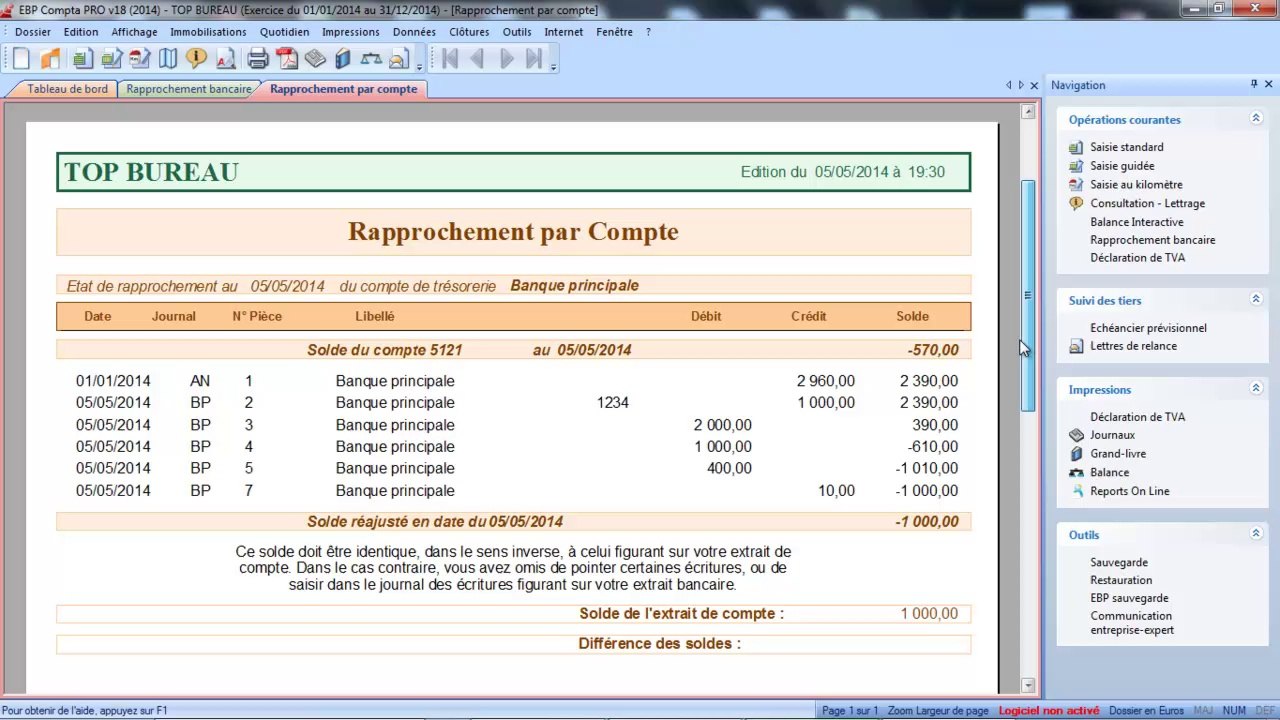Click the Sauvegarde link under Outils
Viewport: 1280px width, 720px height.
(1119, 563)
